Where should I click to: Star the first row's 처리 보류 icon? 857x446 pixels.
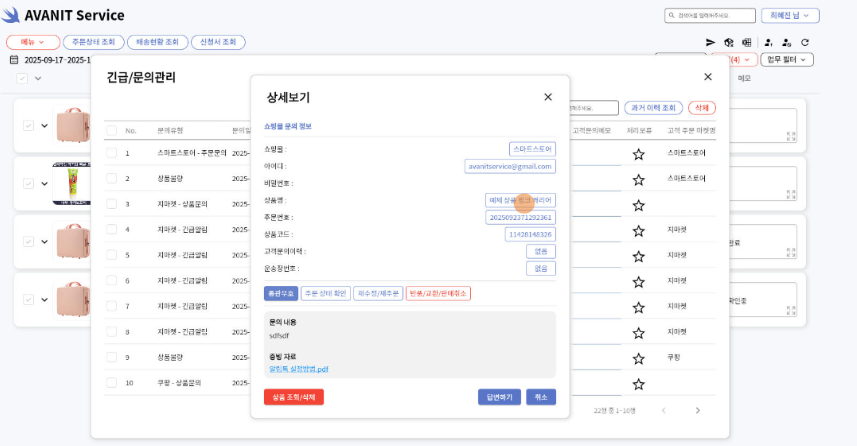pos(638,153)
